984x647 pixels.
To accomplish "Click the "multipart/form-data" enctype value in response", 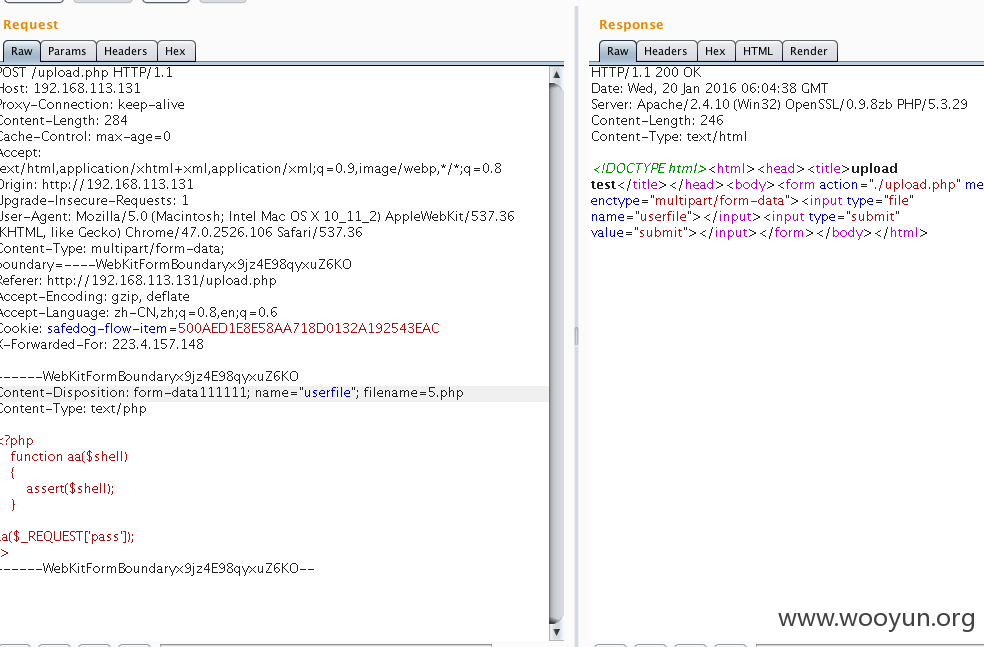I will 724,201.
